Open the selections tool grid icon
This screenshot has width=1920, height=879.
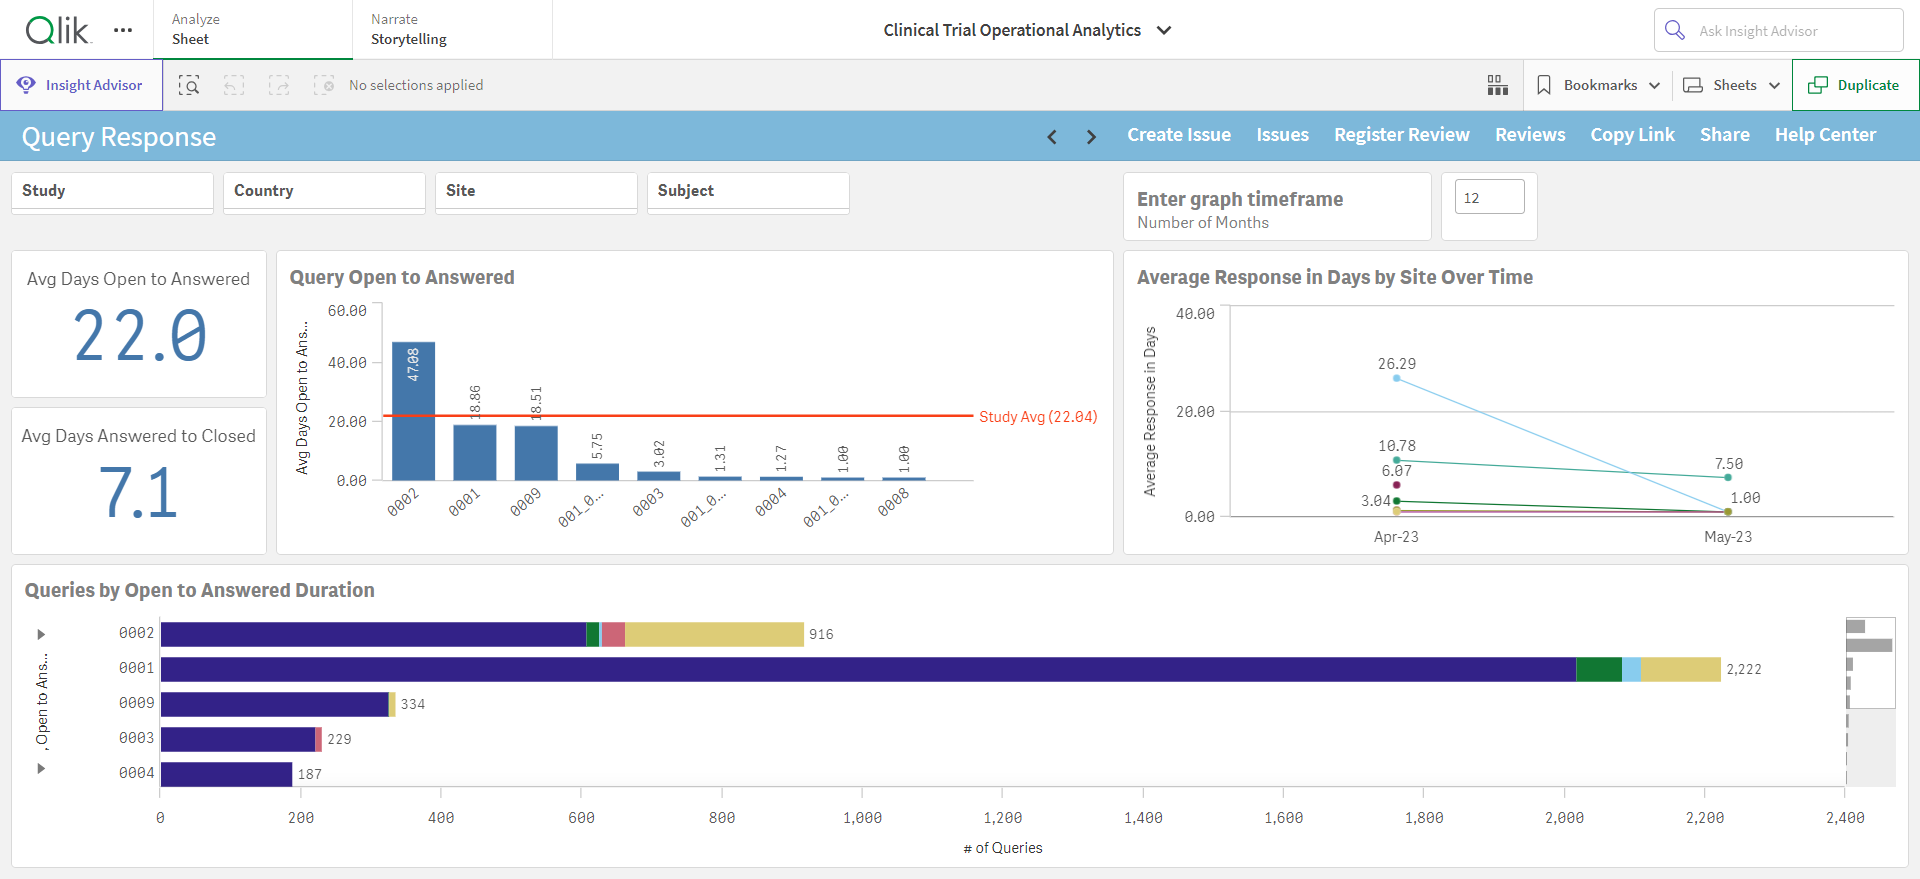pos(1497,85)
